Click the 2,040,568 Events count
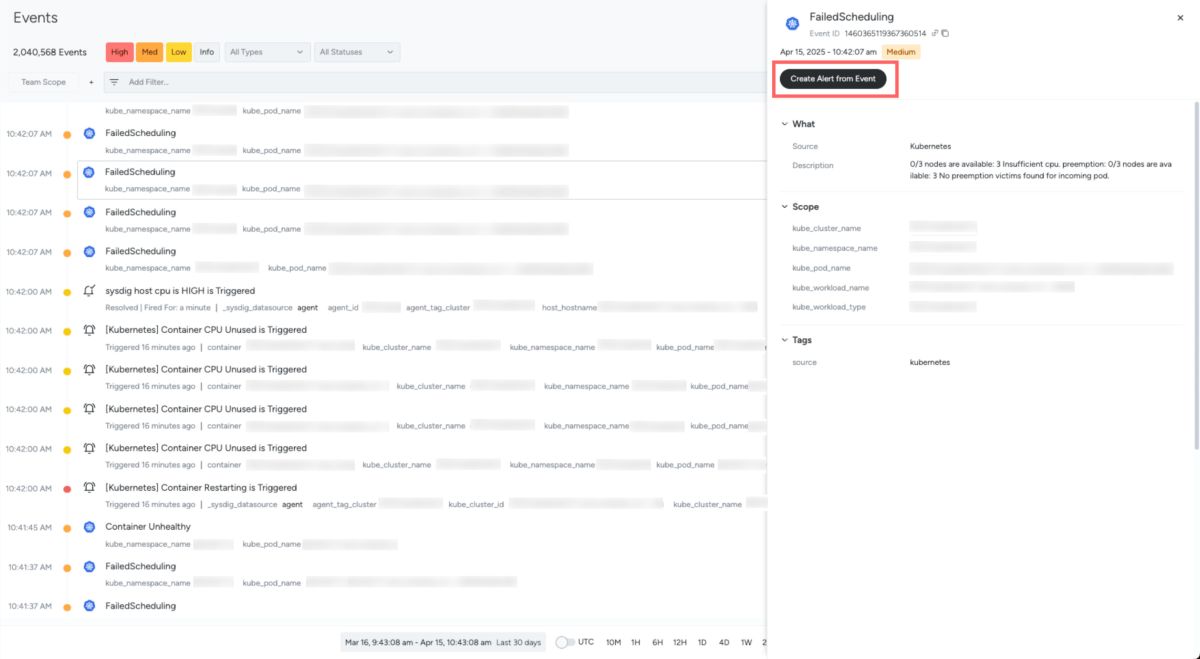The image size is (1200, 659). pos(50,52)
